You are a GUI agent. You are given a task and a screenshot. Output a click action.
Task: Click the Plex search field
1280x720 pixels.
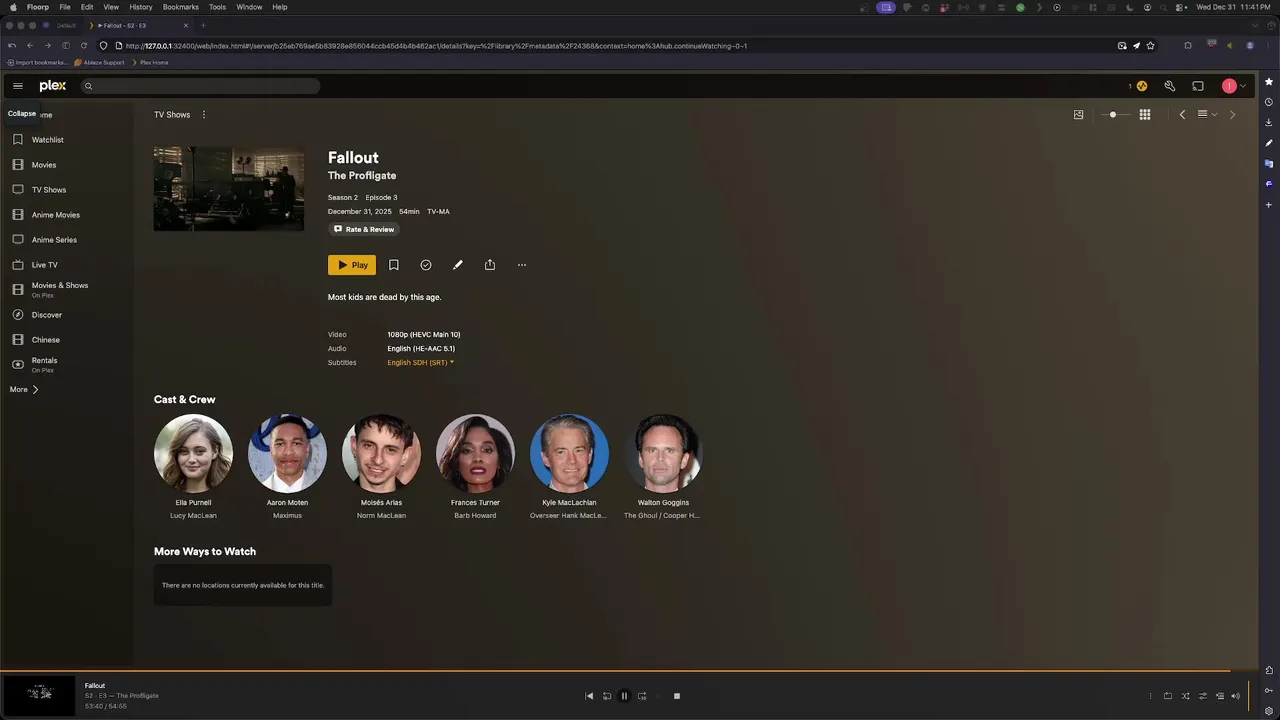click(200, 86)
